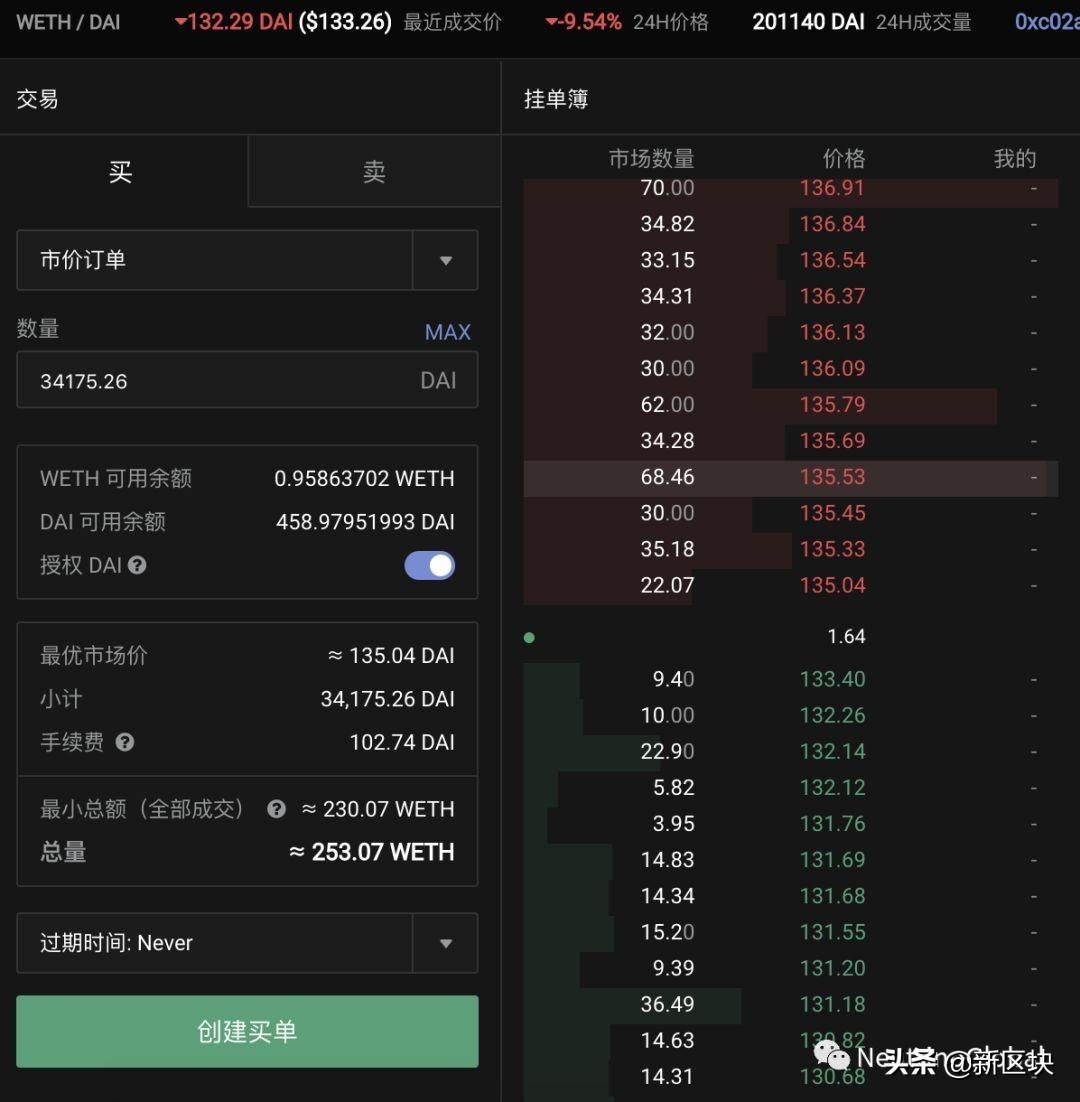Select buy order at price 131.69
Image resolution: width=1080 pixels, height=1102 pixels.
[791, 860]
